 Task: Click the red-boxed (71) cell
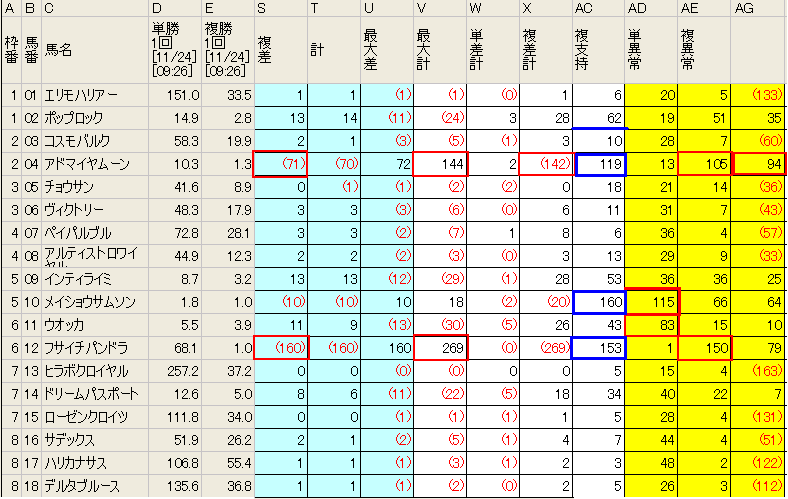[280, 164]
